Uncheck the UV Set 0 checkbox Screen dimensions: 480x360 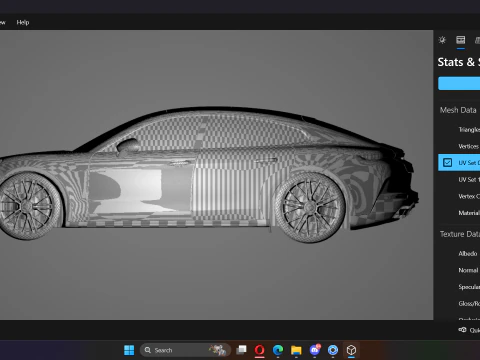(447, 163)
